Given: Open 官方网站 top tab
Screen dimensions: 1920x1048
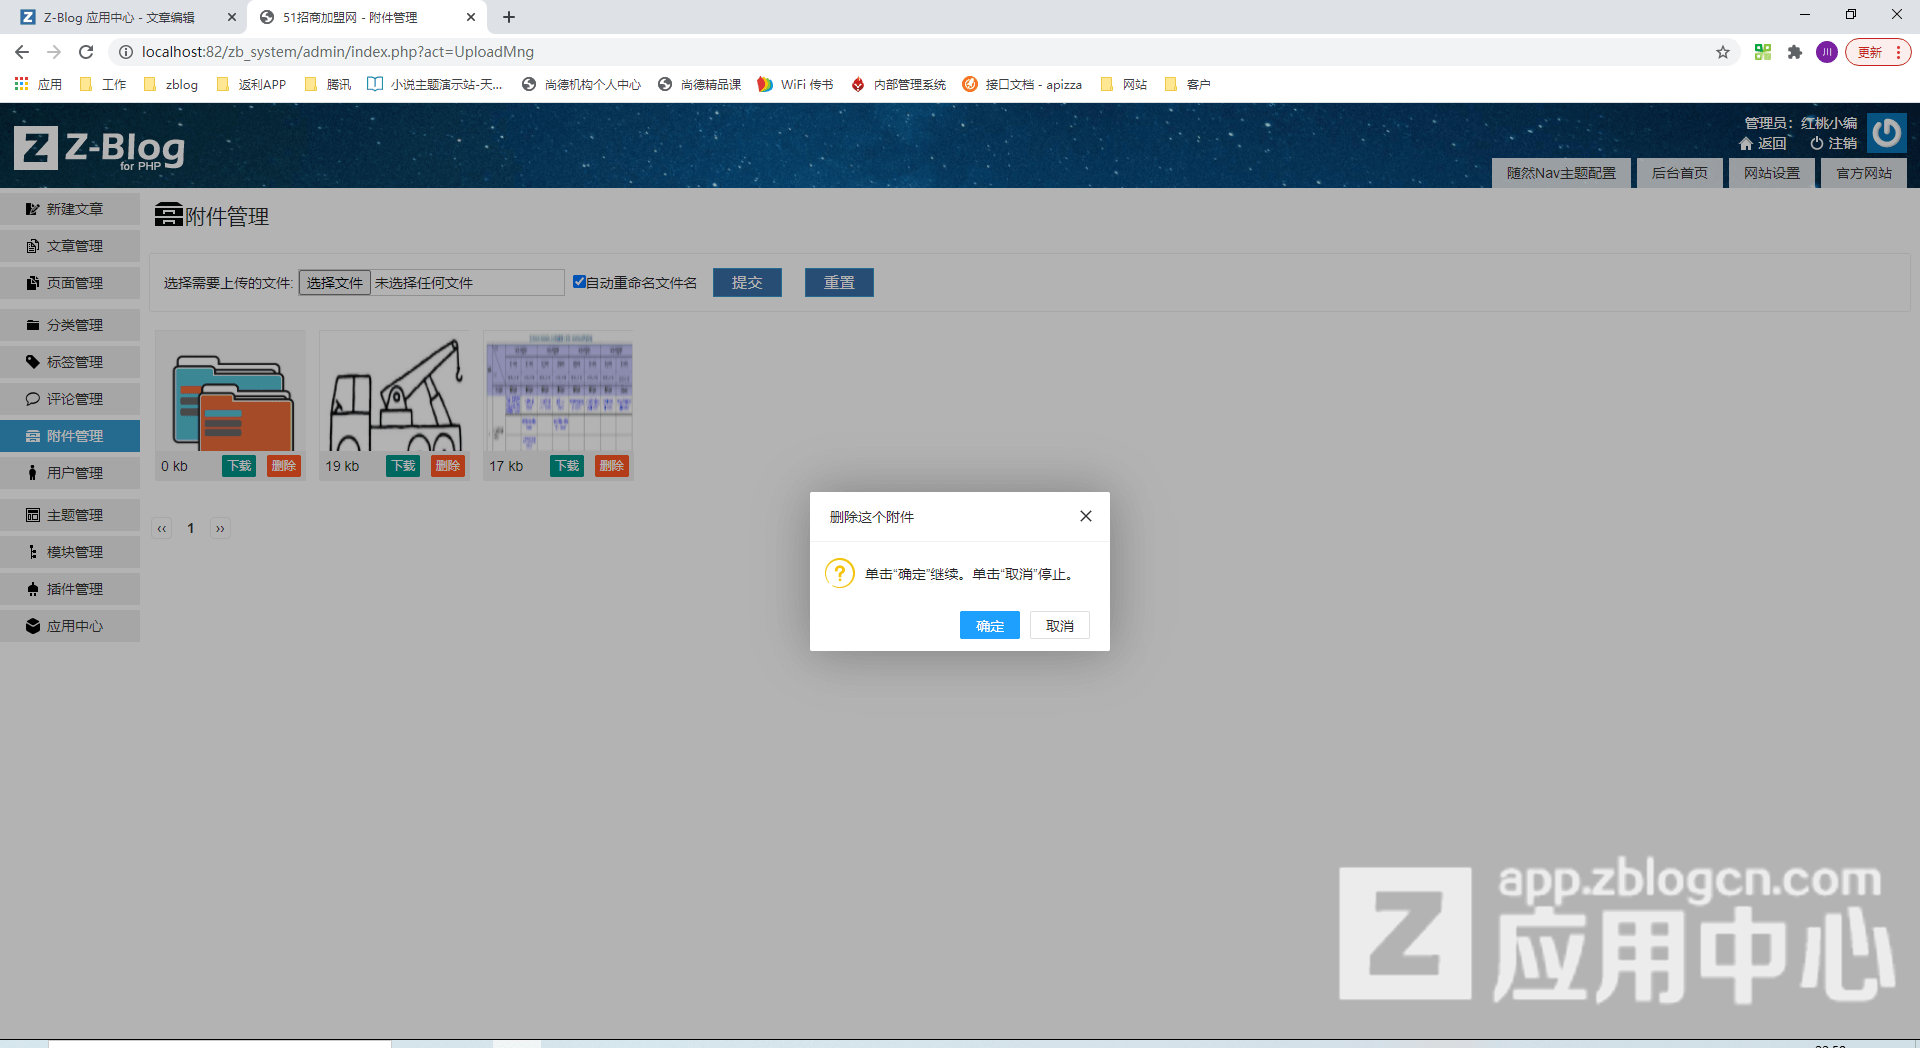Looking at the screenshot, I should (x=1864, y=173).
